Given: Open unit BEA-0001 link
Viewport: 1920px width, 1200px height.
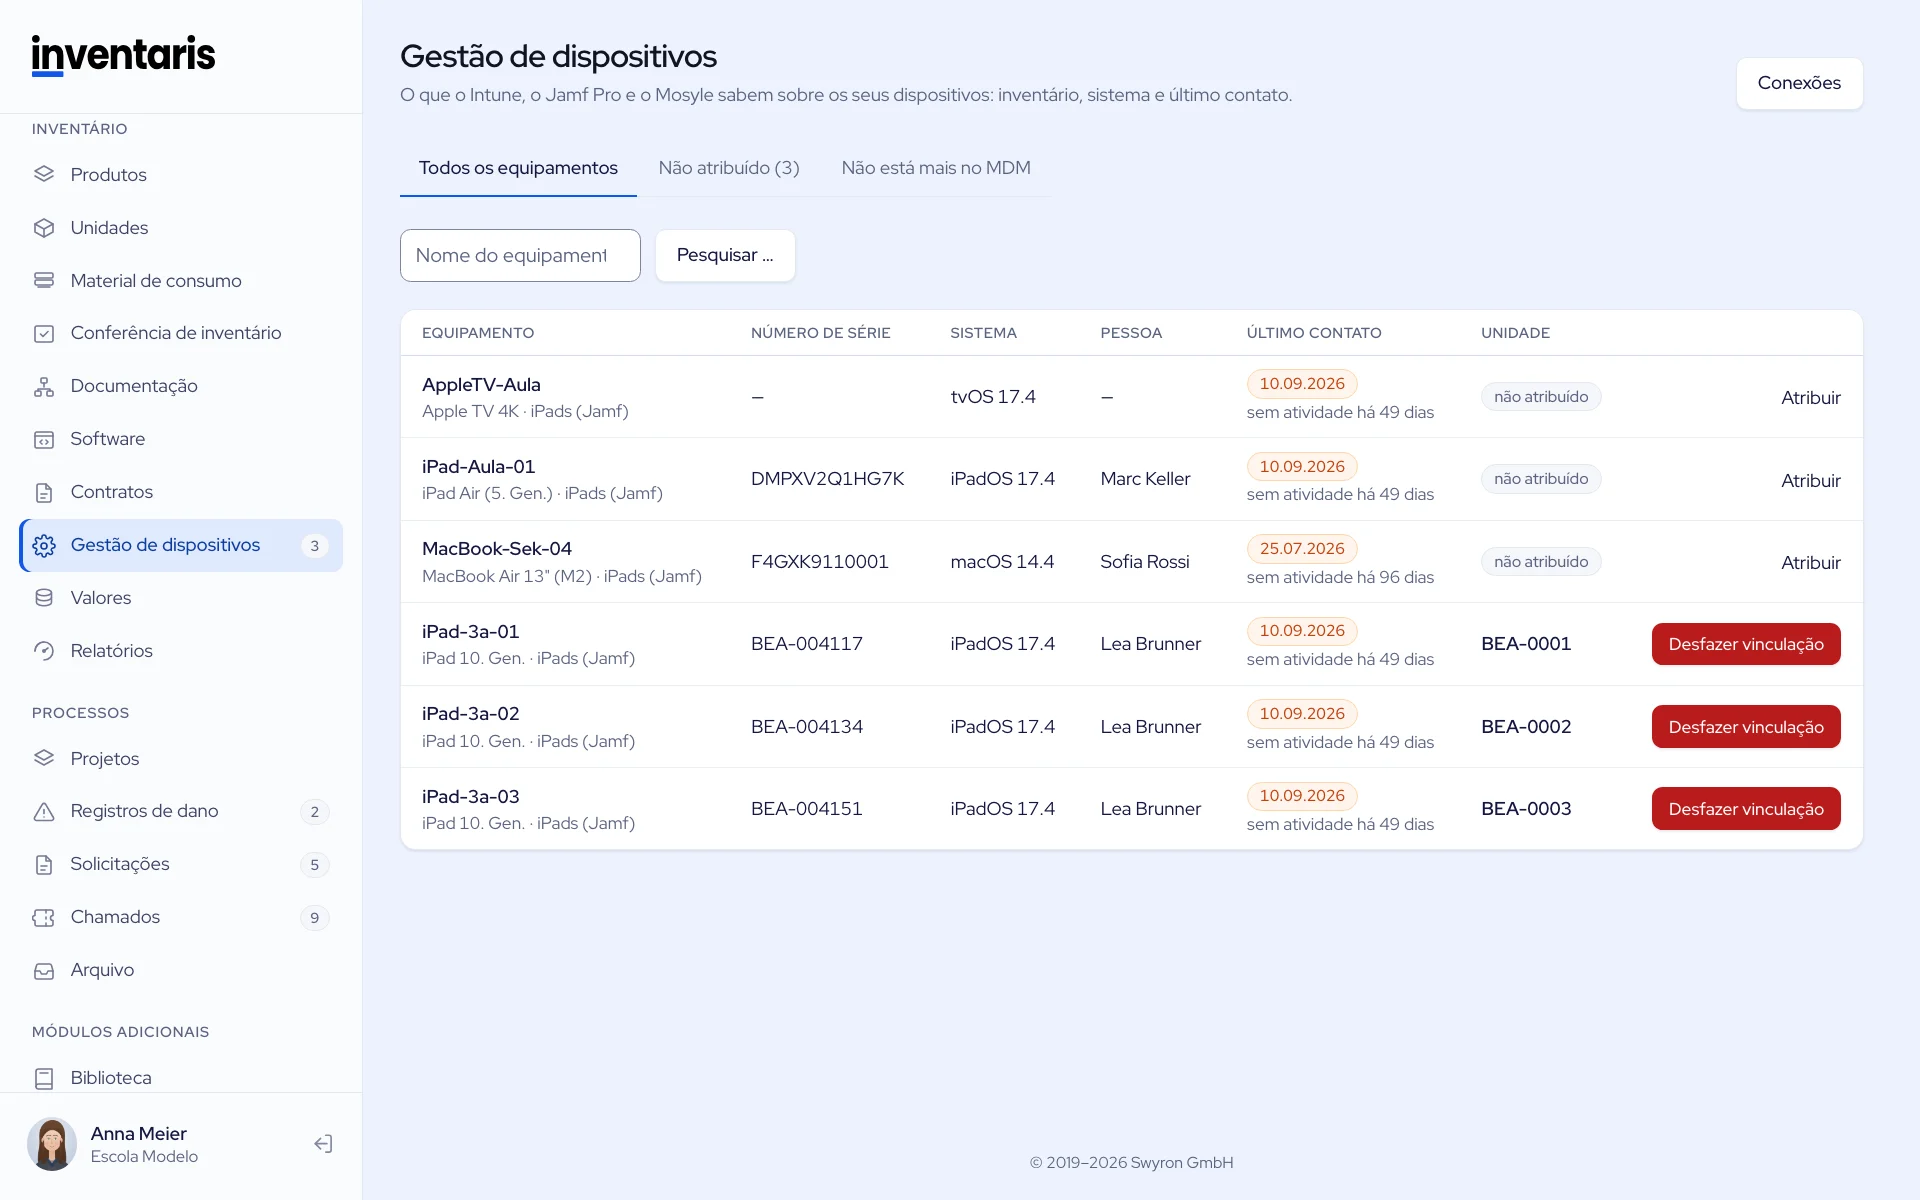Looking at the screenshot, I should [1526, 644].
